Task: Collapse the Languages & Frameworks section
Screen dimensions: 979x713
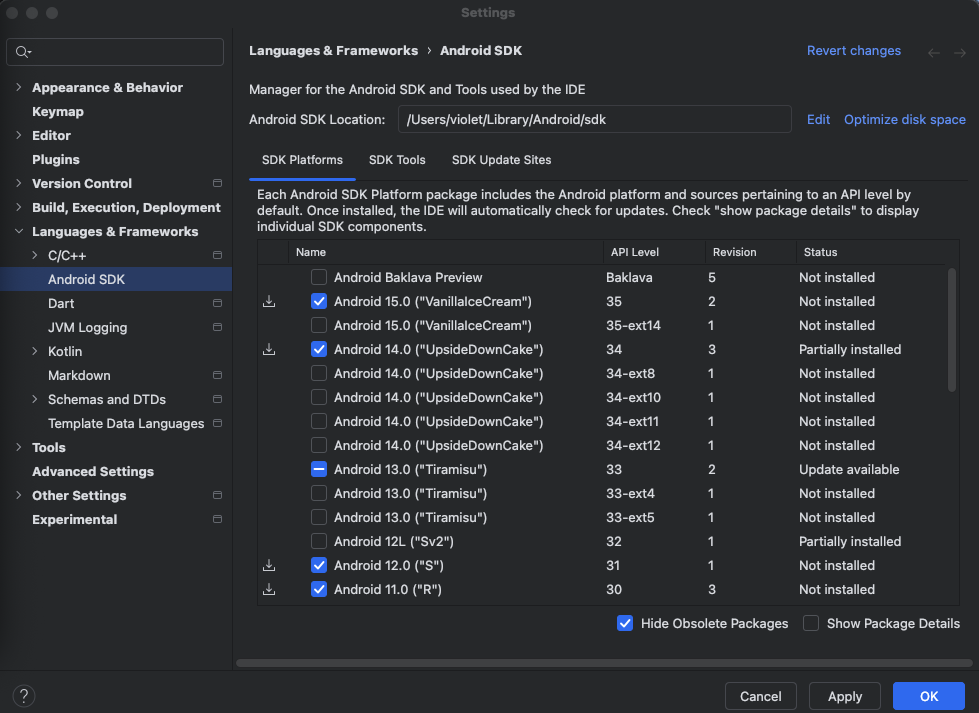Action: 19,232
